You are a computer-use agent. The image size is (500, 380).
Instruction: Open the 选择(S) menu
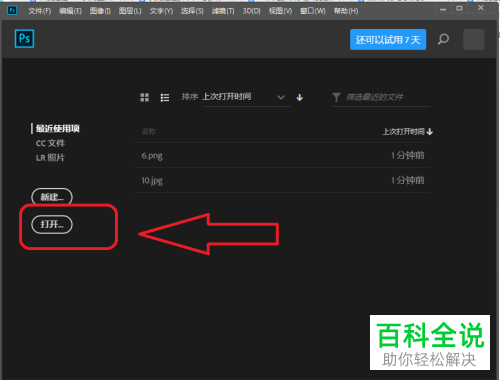click(x=192, y=11)
